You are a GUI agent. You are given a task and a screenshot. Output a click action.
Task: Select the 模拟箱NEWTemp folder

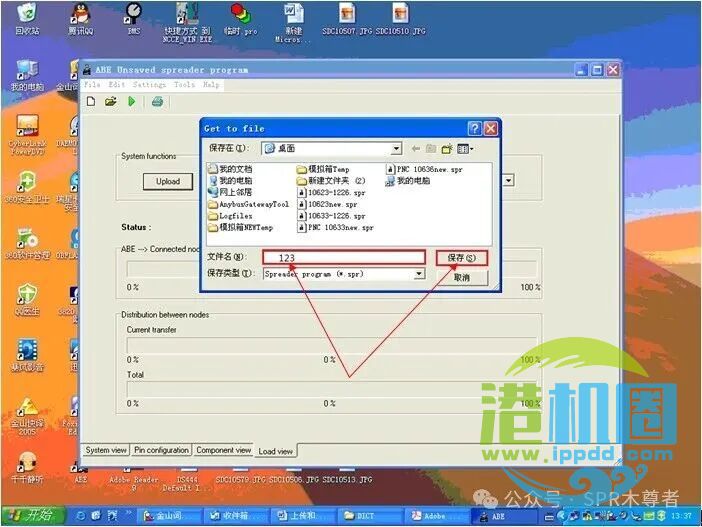(x=240, y=227)
